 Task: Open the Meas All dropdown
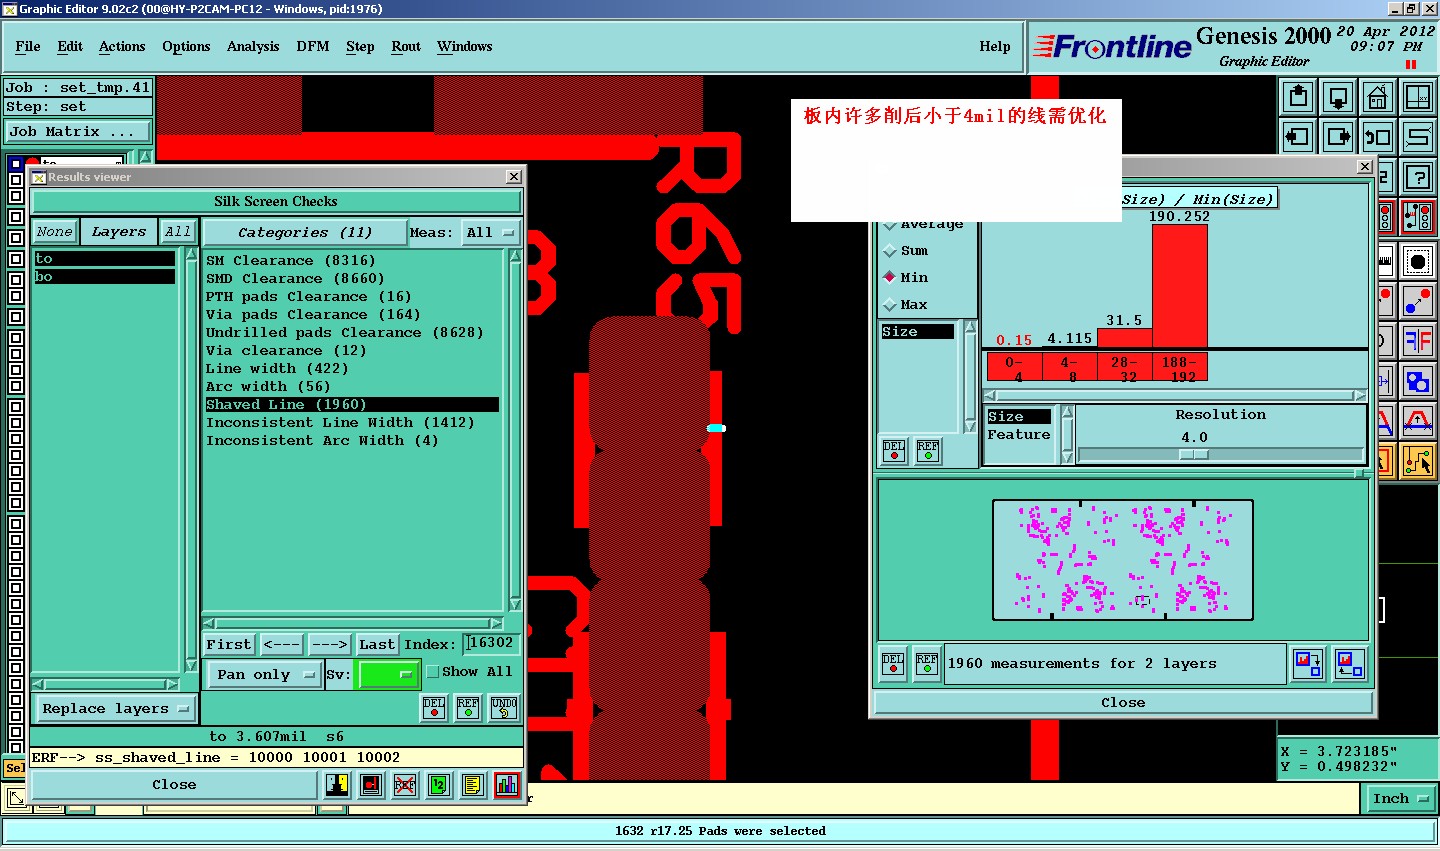(x=490, y=232)
